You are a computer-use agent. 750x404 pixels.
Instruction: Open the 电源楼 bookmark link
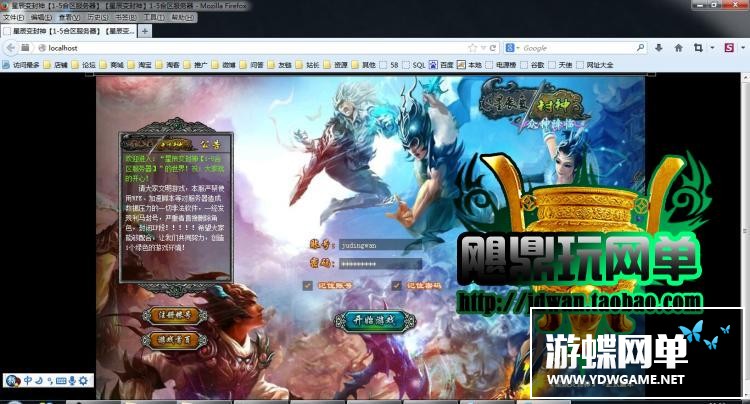(x=501, y=65)
